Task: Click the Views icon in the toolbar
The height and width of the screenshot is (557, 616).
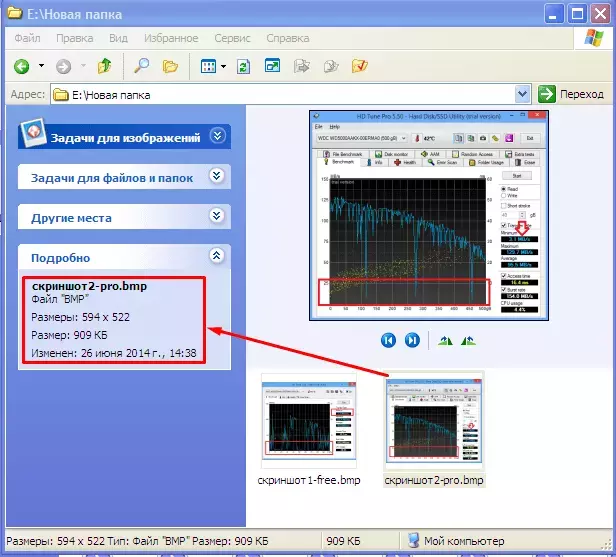Action: coord(208,66)
